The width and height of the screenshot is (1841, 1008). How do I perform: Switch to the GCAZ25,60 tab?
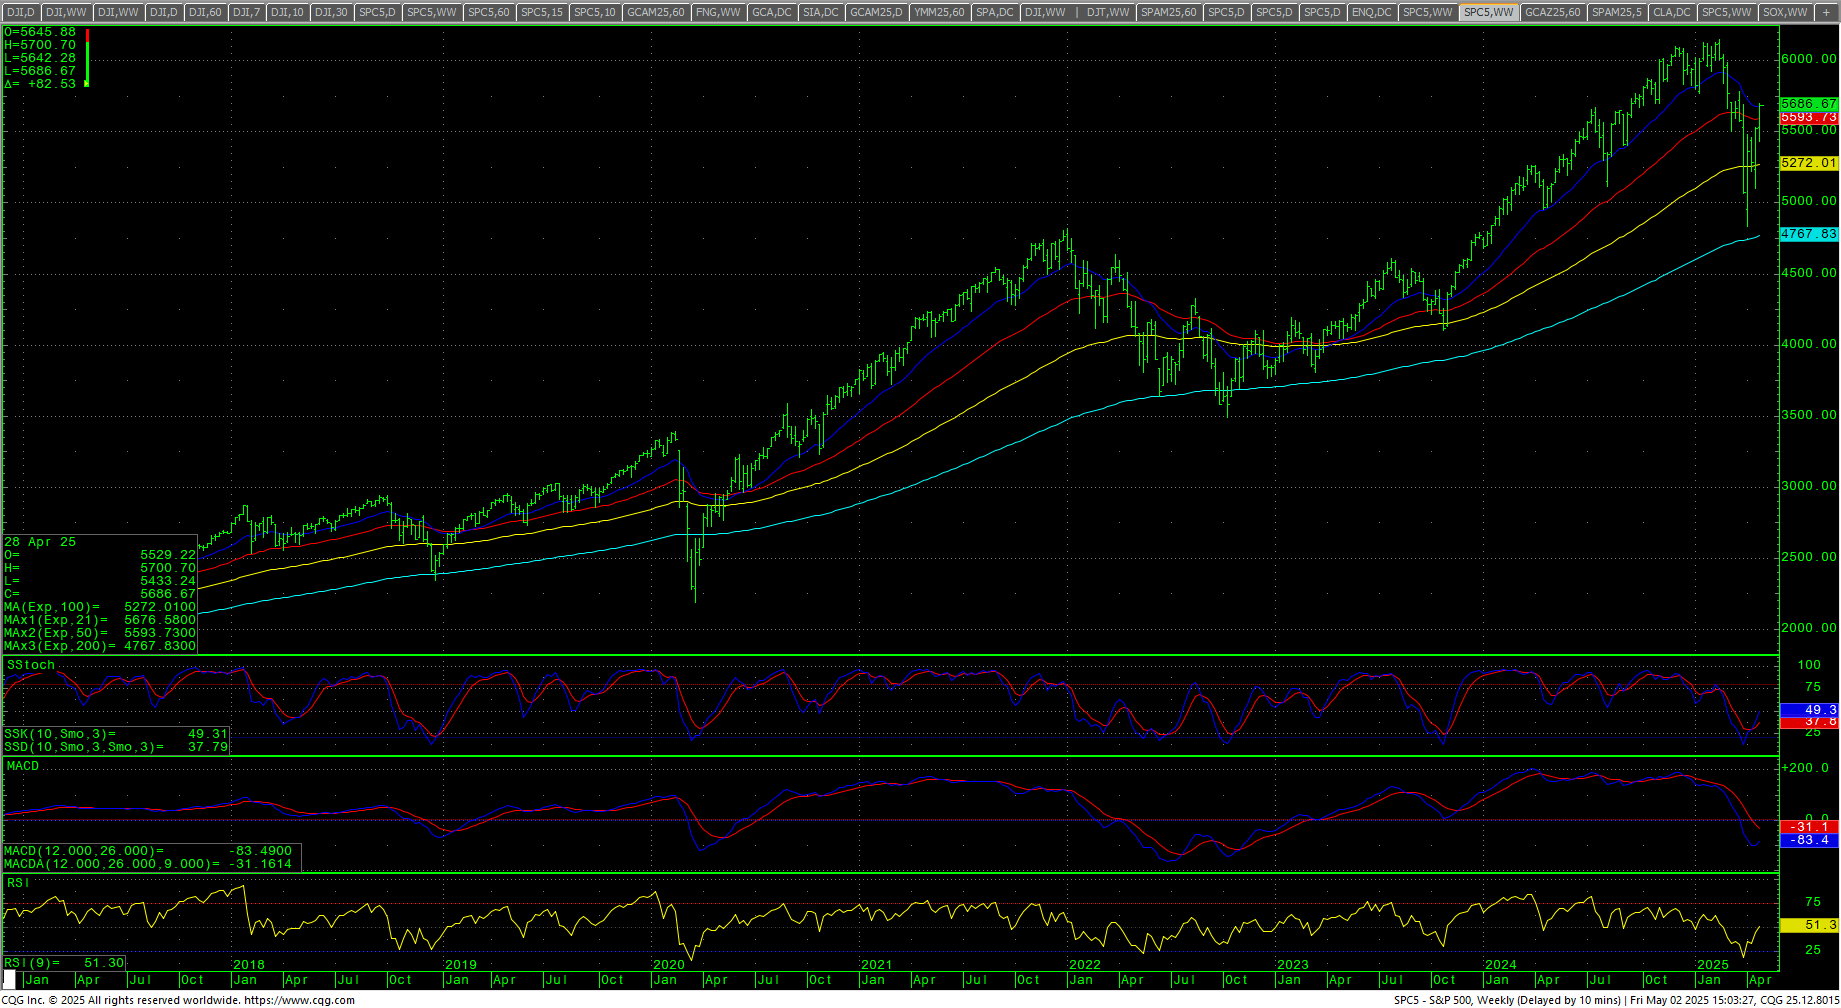click(1553, 12)
